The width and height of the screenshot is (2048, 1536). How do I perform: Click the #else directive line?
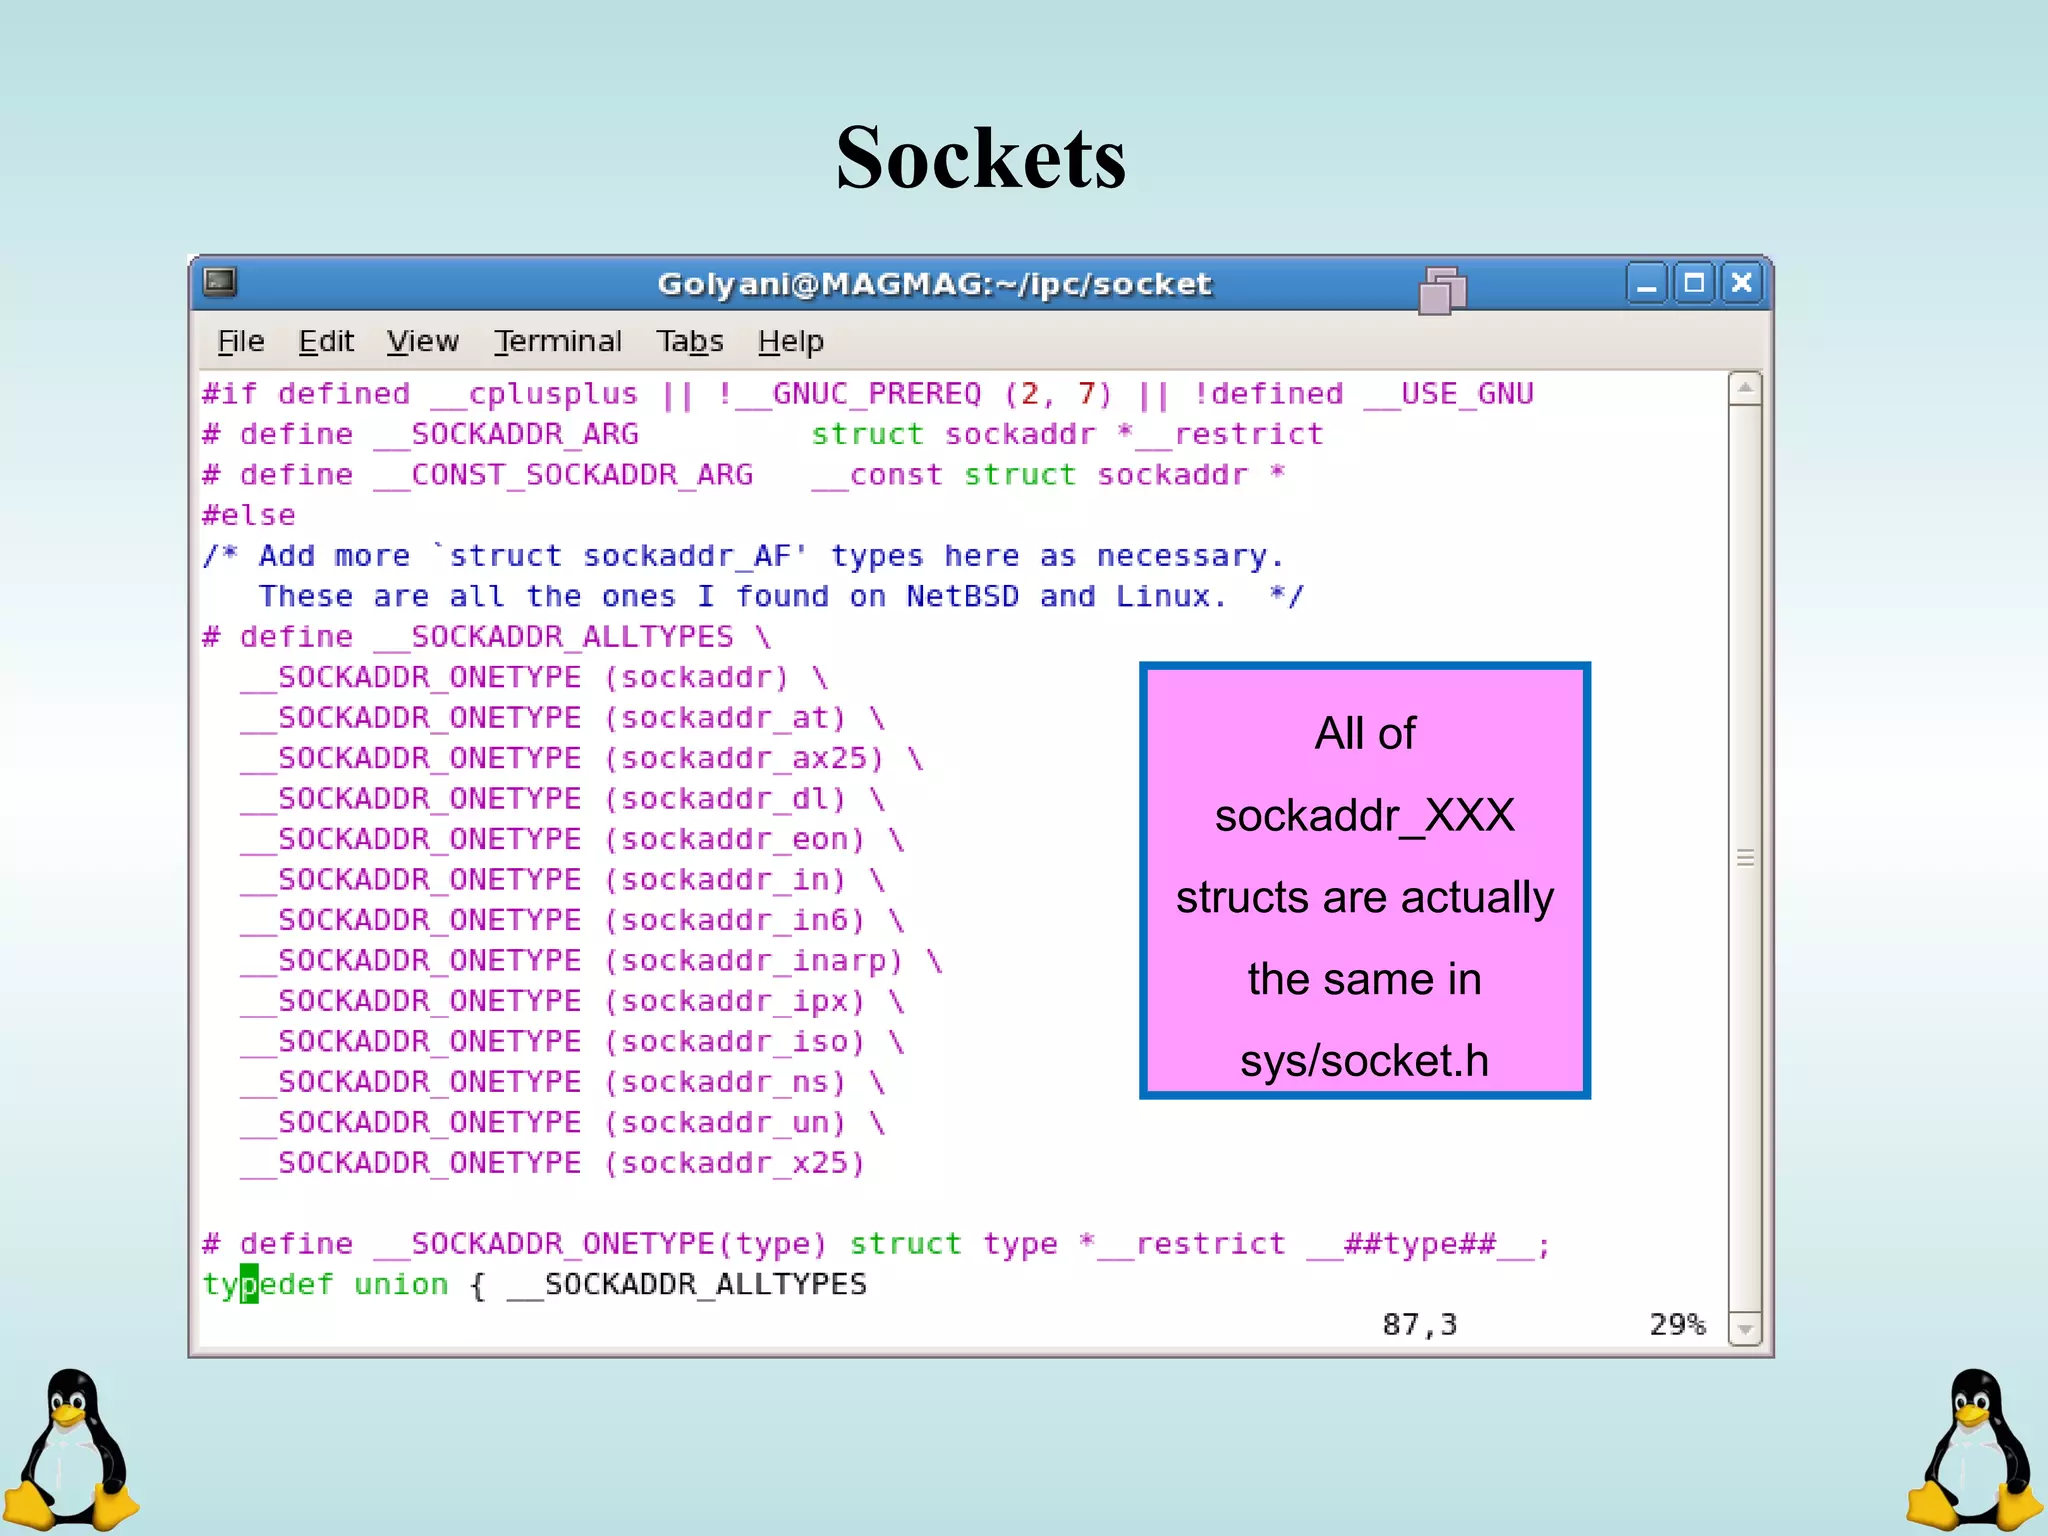249,516
